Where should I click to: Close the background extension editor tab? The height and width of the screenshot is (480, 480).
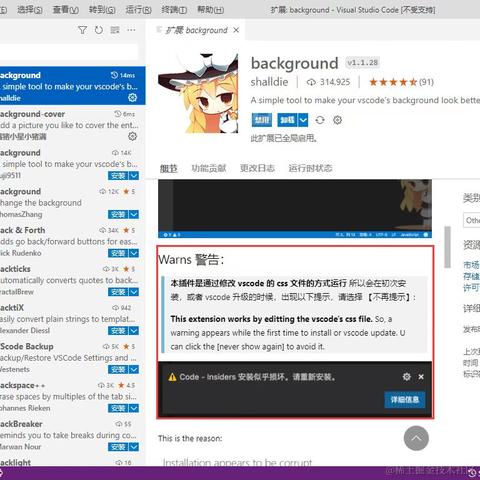(x=236, y=30)
